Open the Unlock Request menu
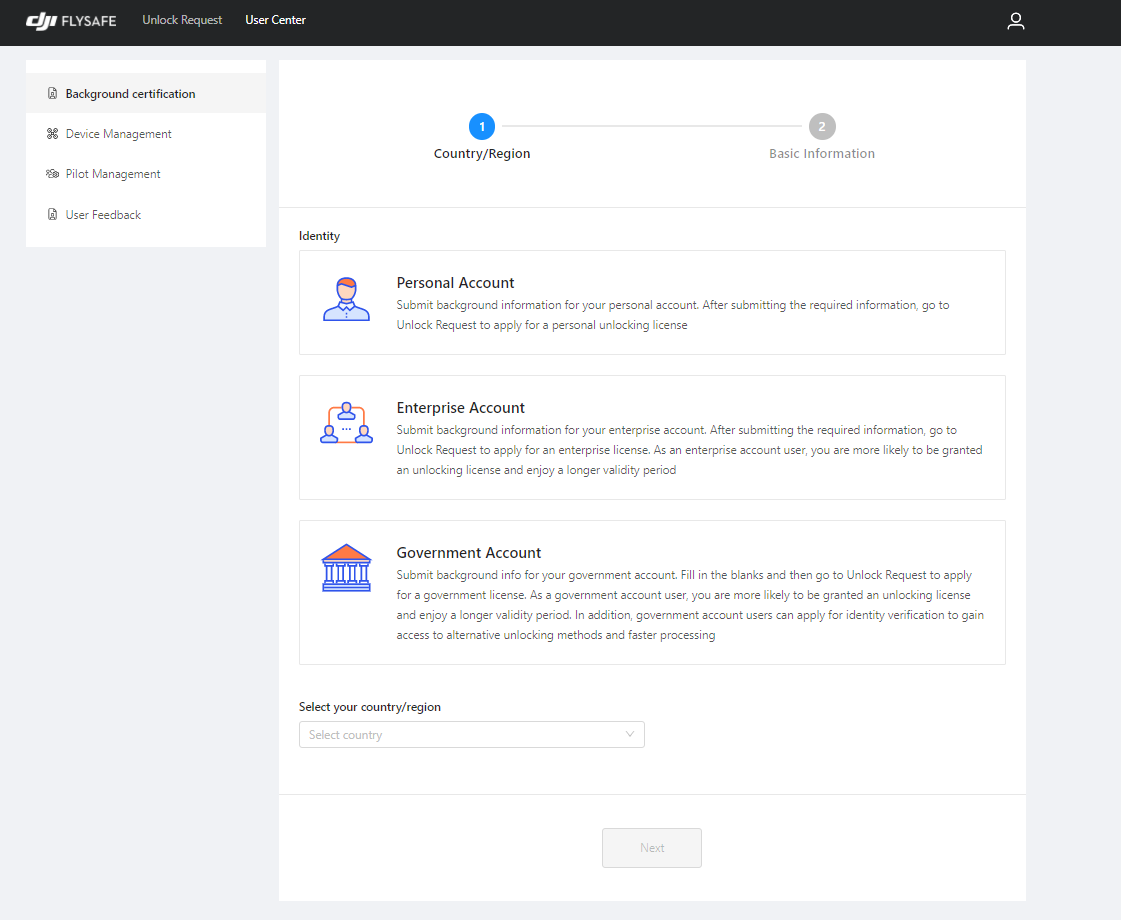Viewport: 1121px width, 920px height. coord(182,19)
